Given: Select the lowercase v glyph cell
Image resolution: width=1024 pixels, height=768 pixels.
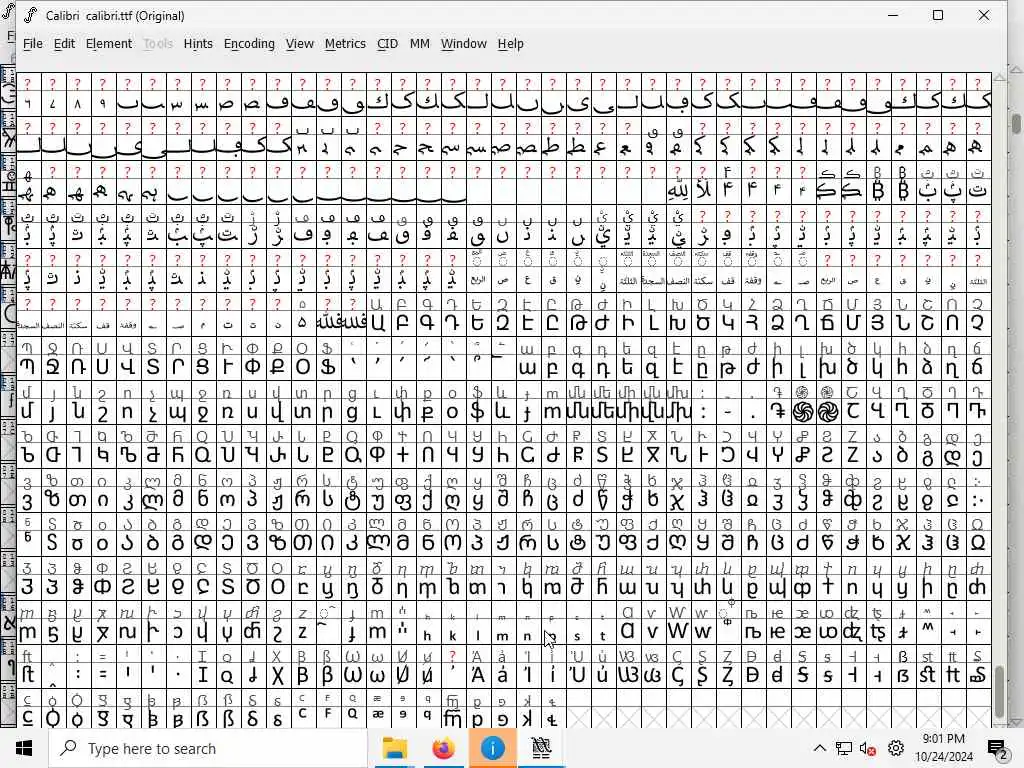Looking at the screenshot, I should pyautogui.click(x=652, y=632).
